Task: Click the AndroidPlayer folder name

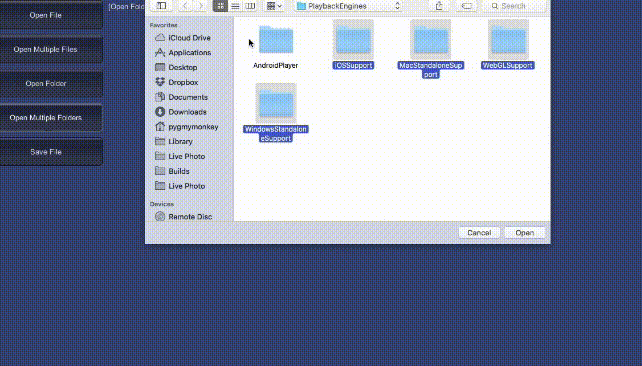Action: click(x=276, y=66)
